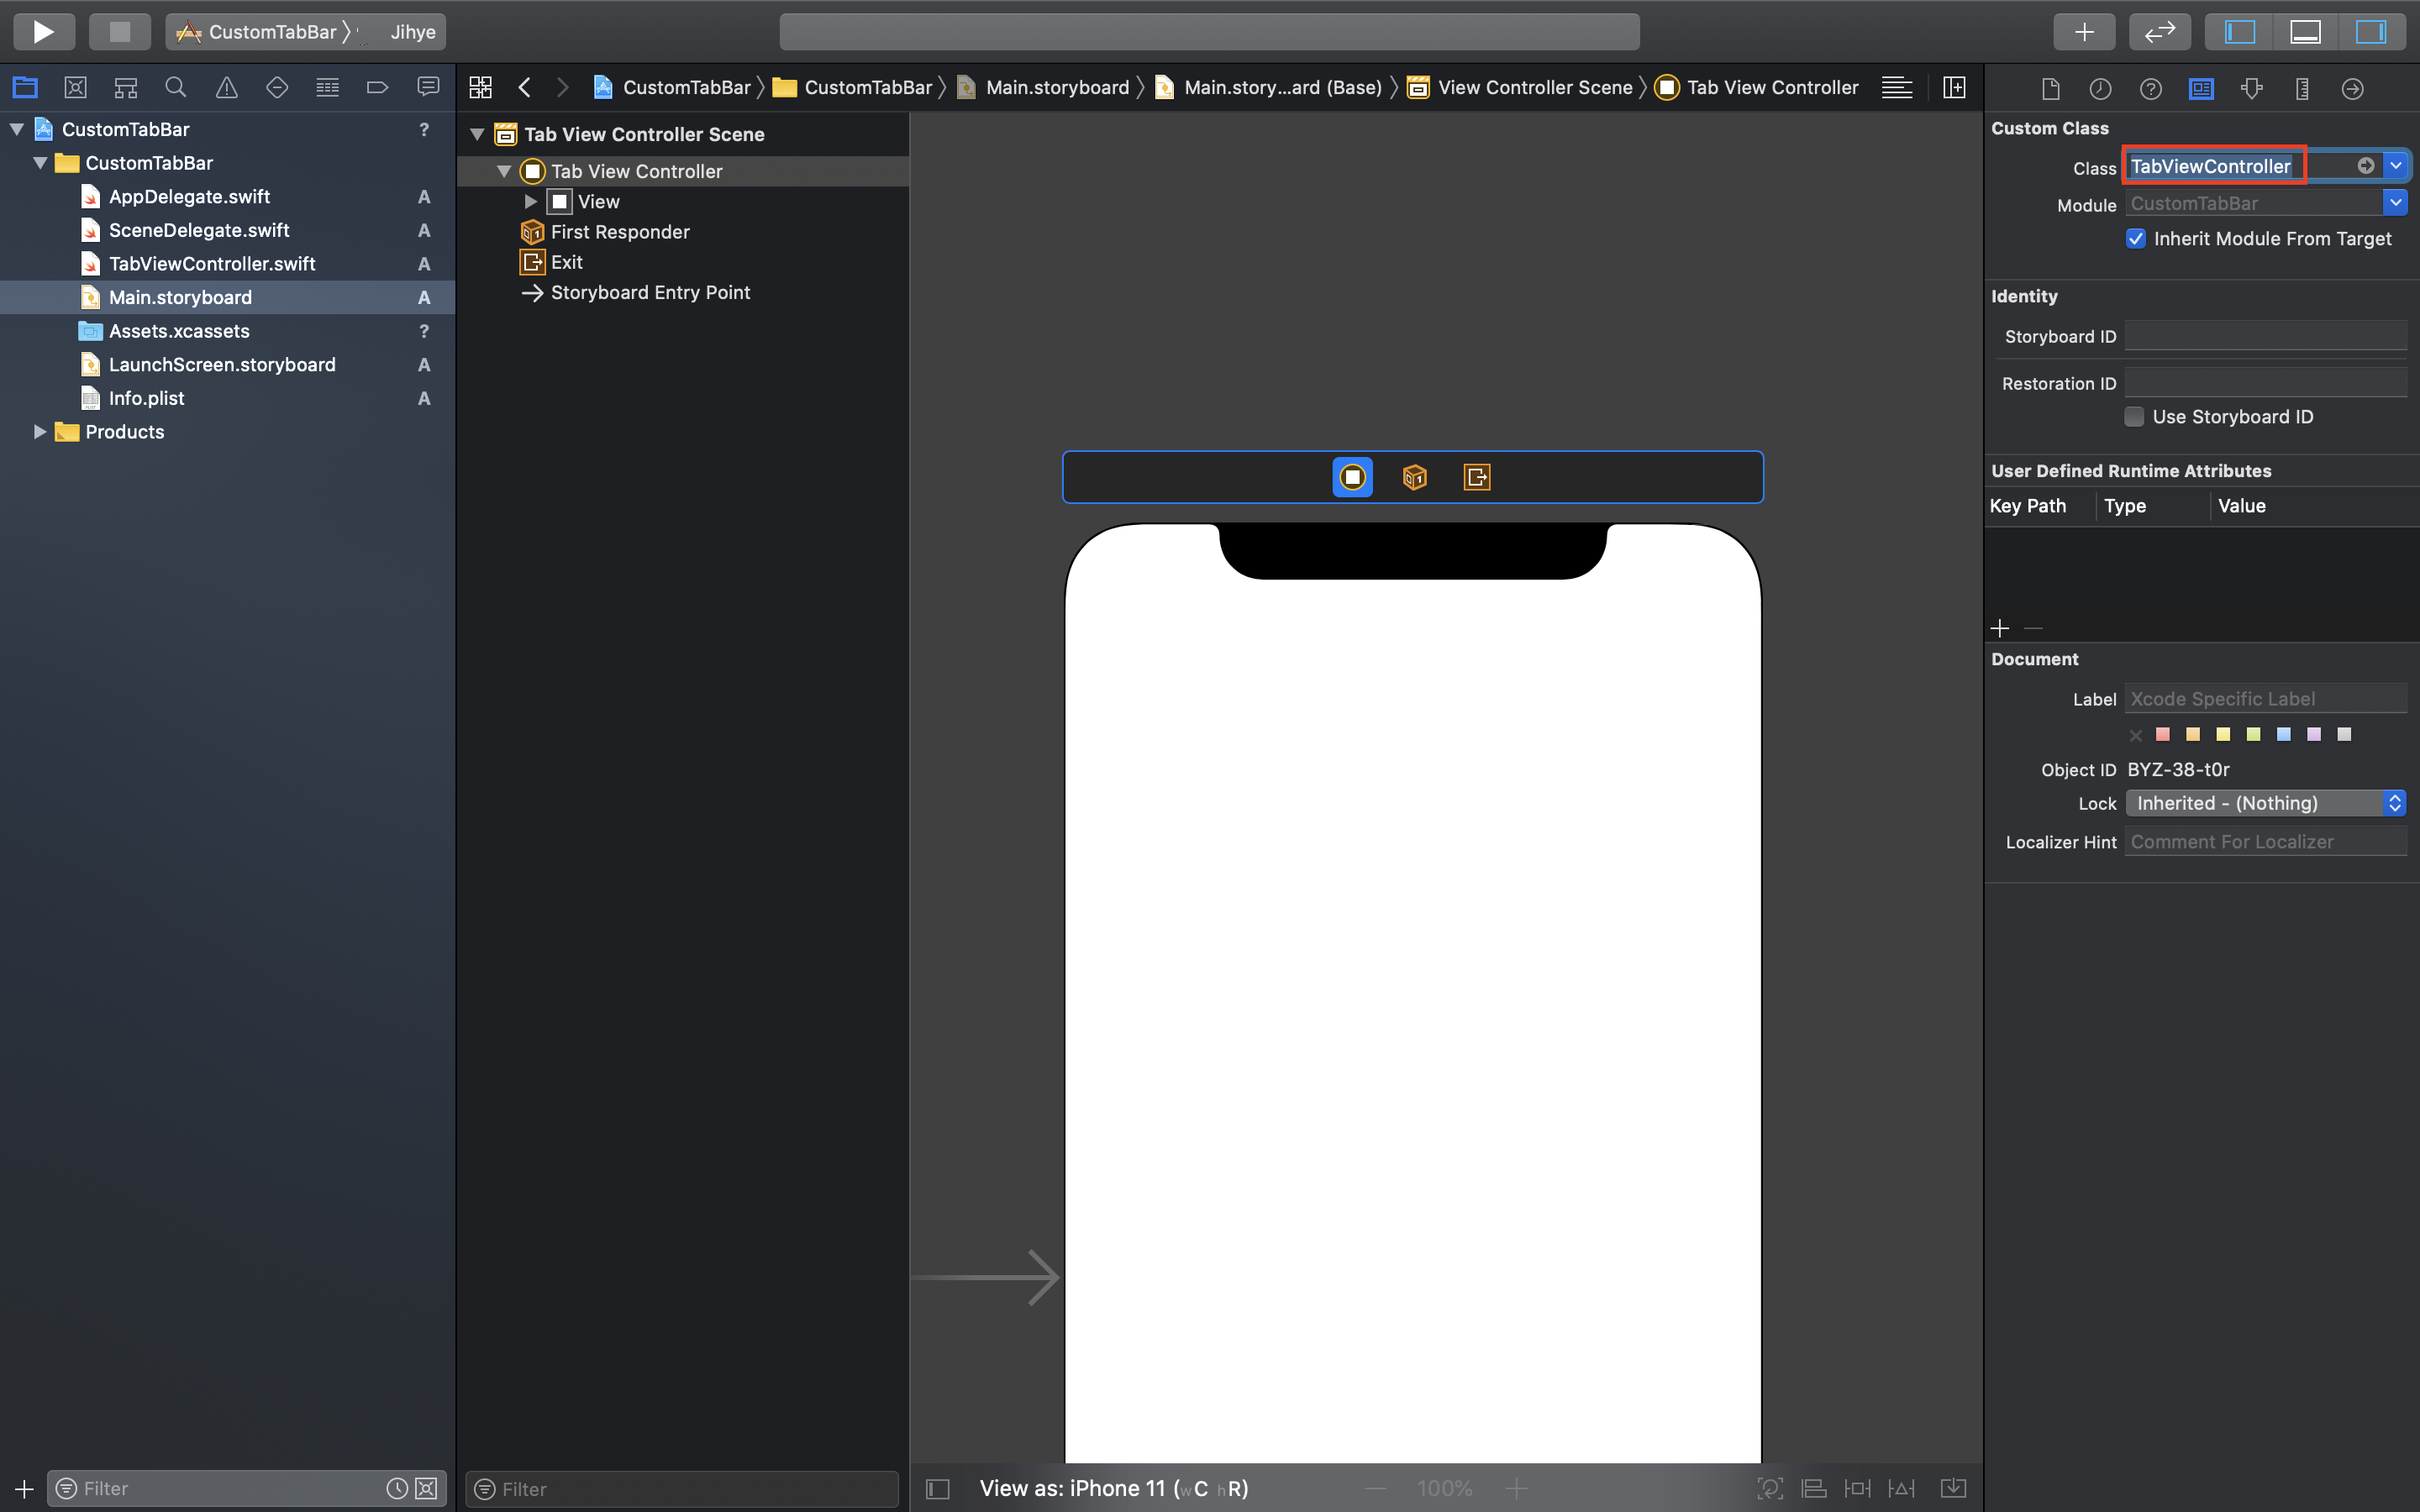The height and width of the screenshot is (1512, 2420).
Task: Select TabViewController.swift in the navigator
Action: coord(212,263)
